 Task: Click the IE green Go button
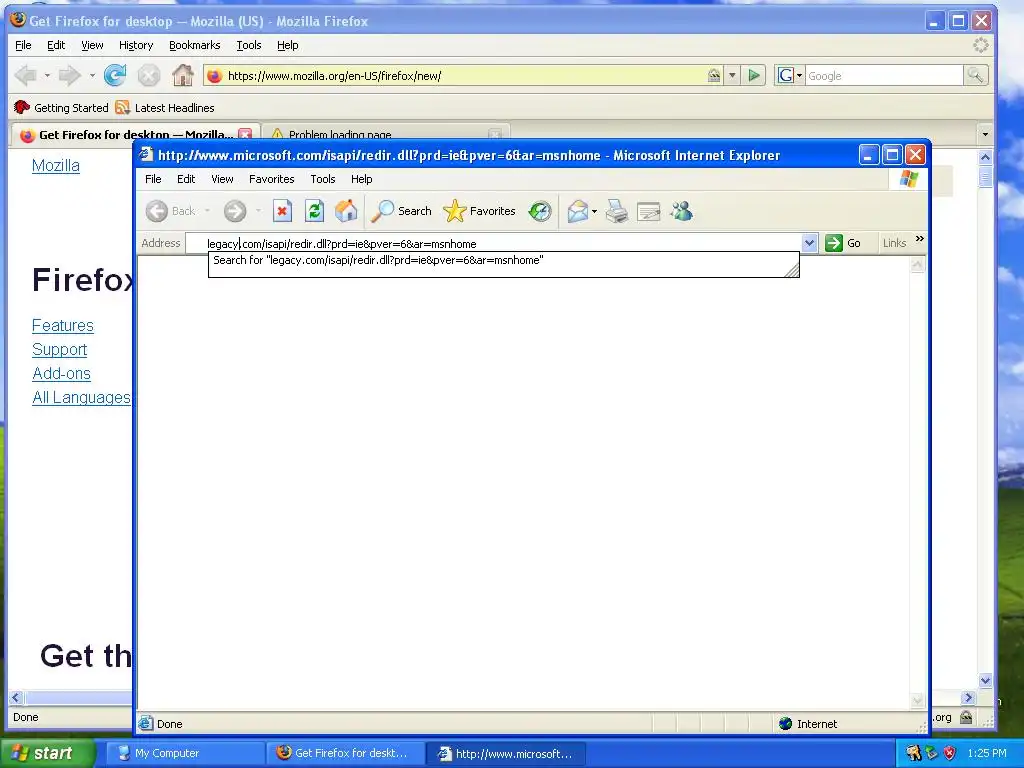[843, 243]
